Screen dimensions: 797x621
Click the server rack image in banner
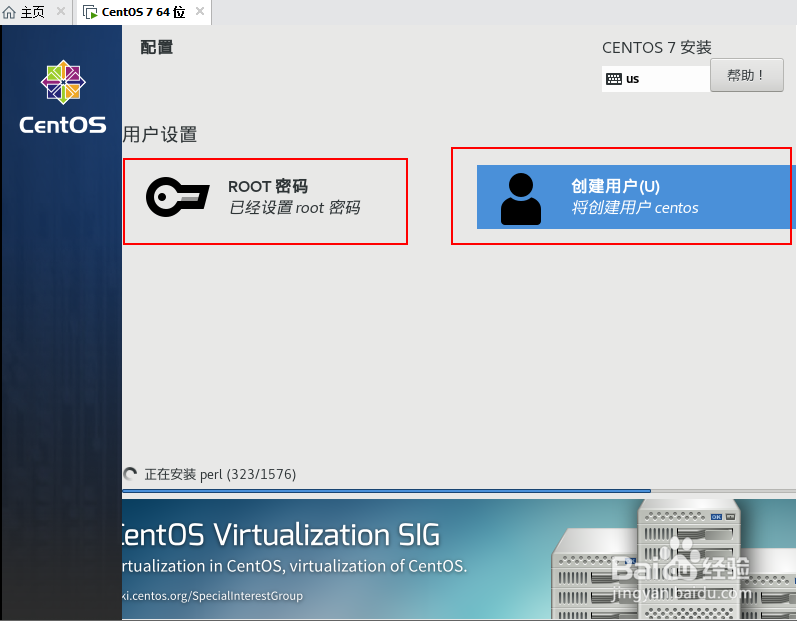click(673, 559)
